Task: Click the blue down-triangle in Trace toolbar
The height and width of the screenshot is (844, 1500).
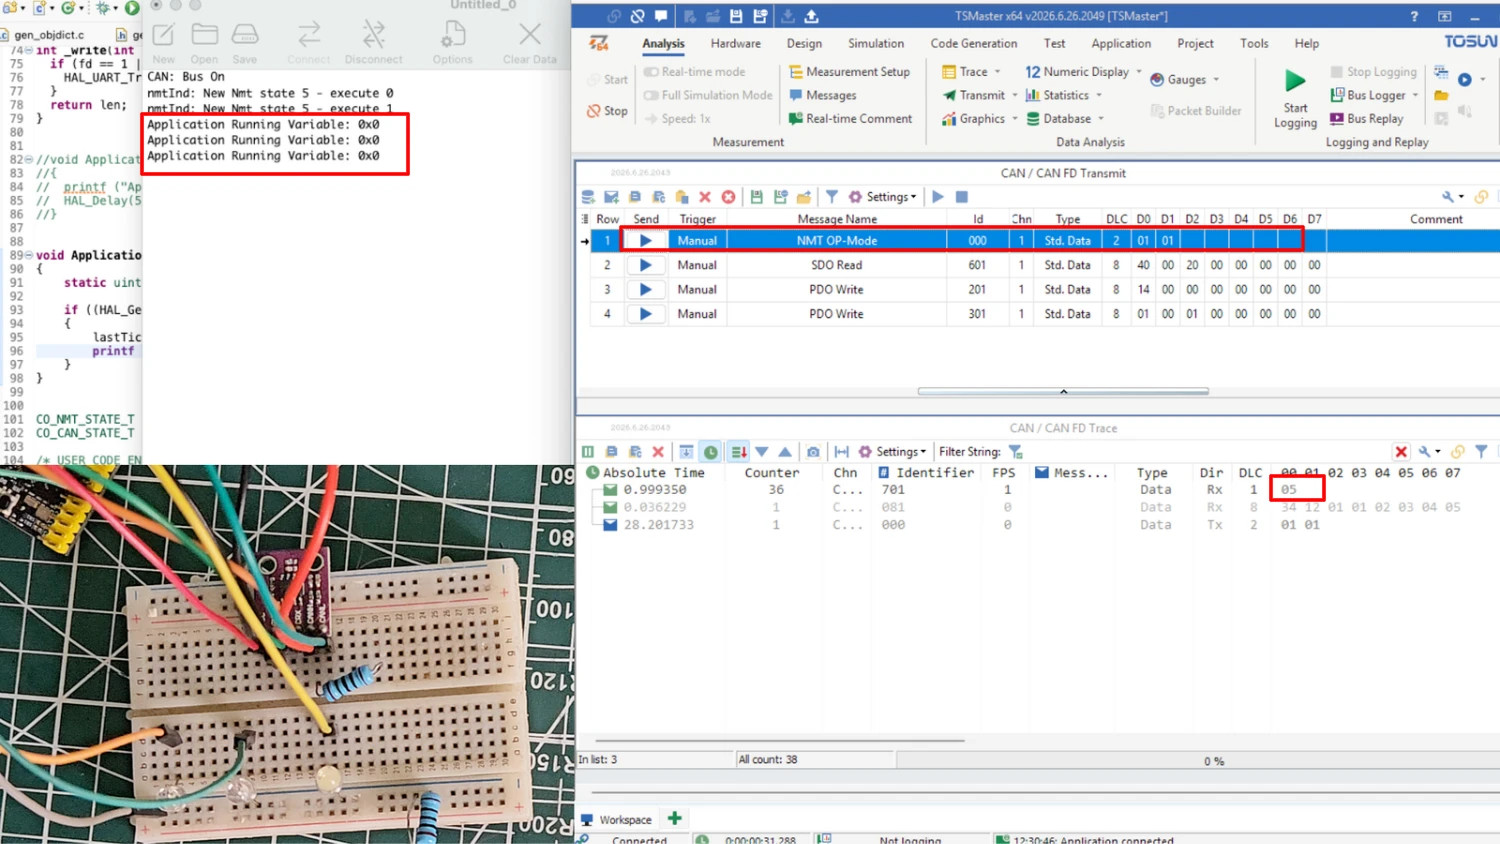Action: pos(762,452)
